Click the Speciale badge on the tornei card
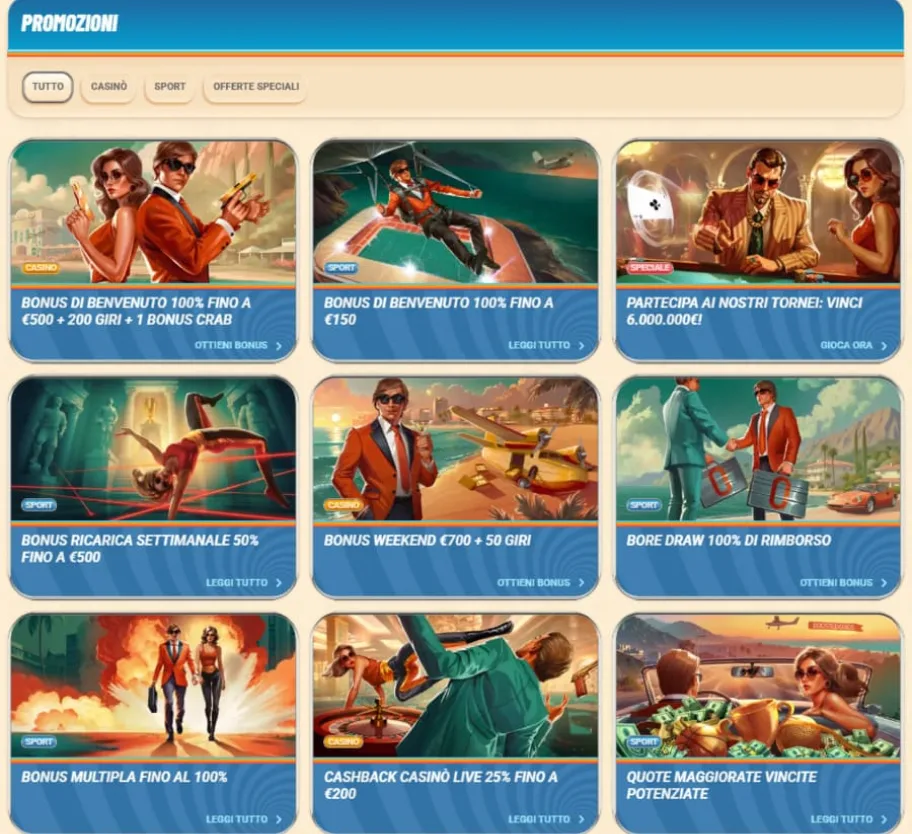The image size is (912, 834). (650, 268)
